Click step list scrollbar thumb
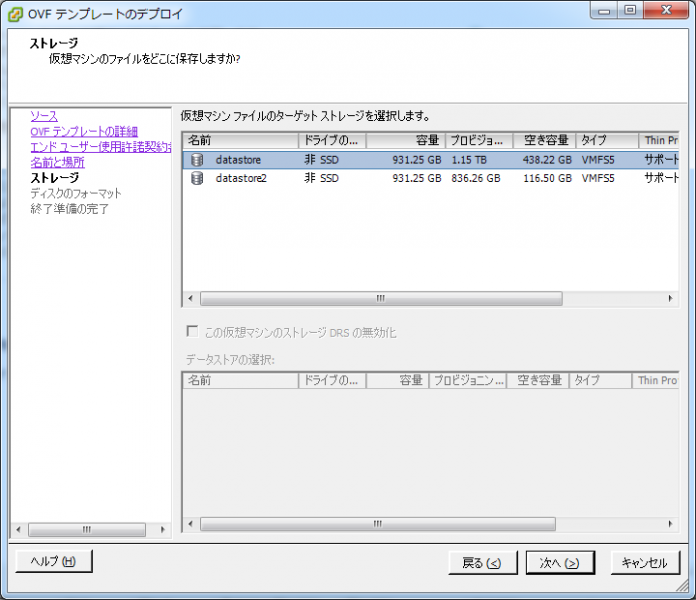This screenshot has width=696, height=600. coord(87,529)
